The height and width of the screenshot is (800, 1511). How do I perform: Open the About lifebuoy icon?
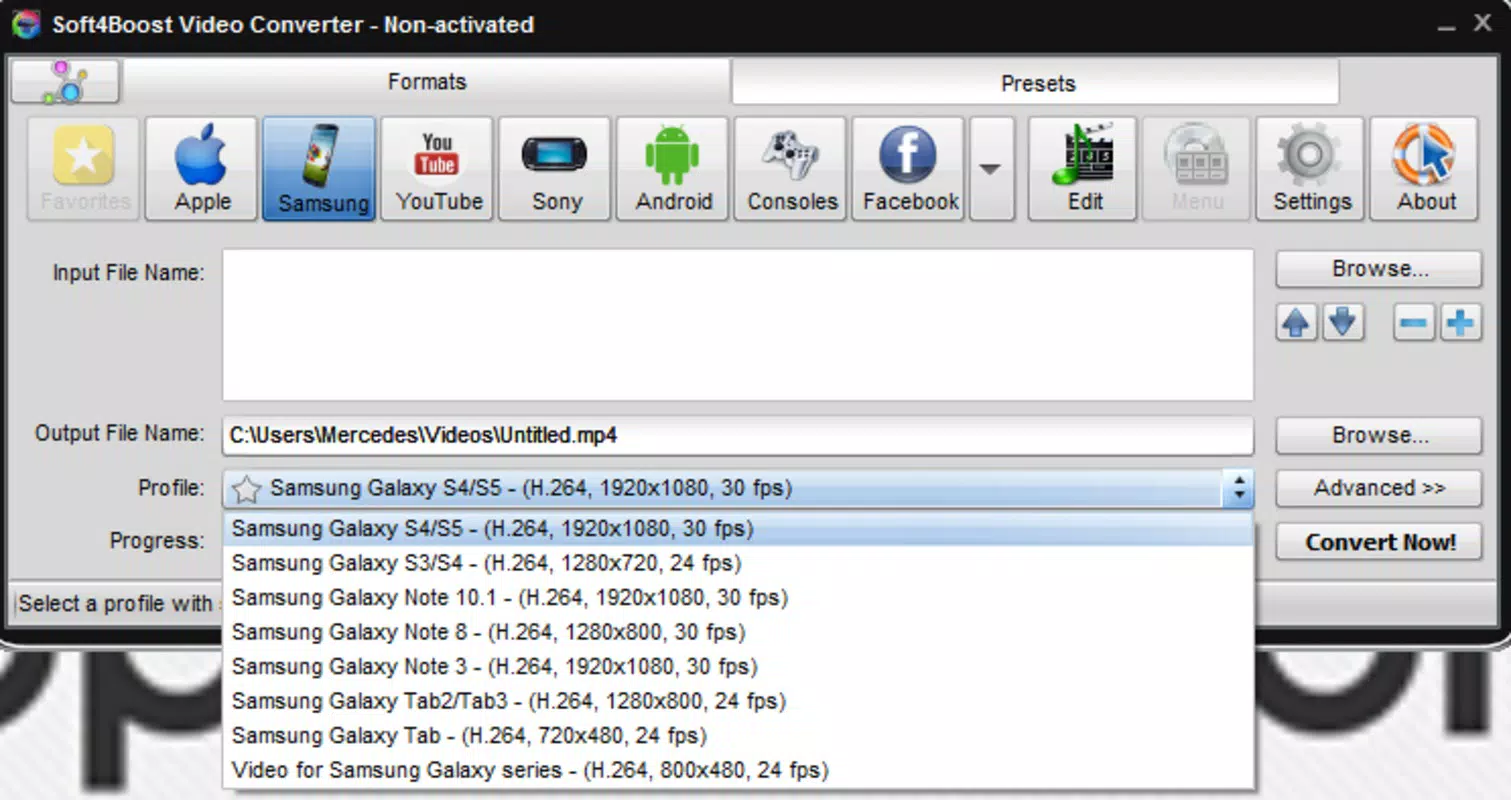[x=1424, y=168]
